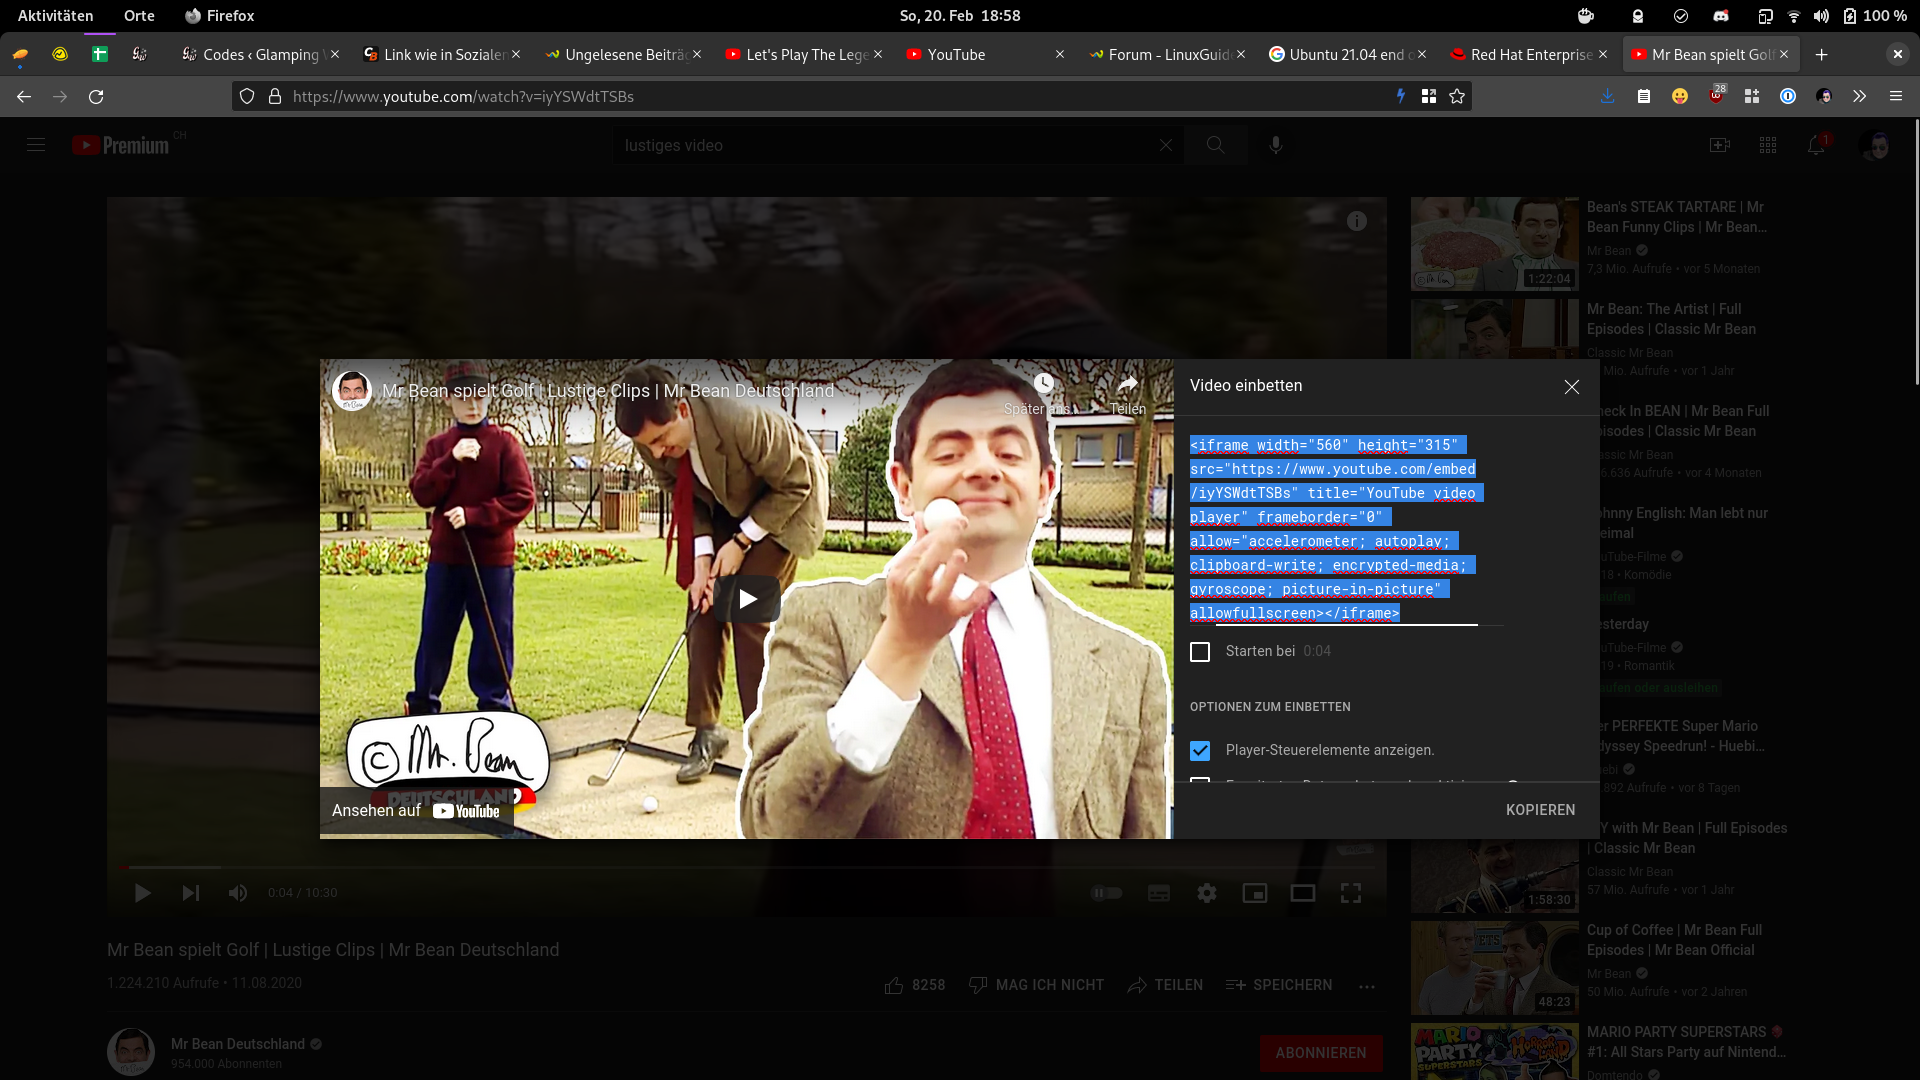1920x1080 pixels.
Task: Click the Discord tray icon
Action: pos(1720,16)
